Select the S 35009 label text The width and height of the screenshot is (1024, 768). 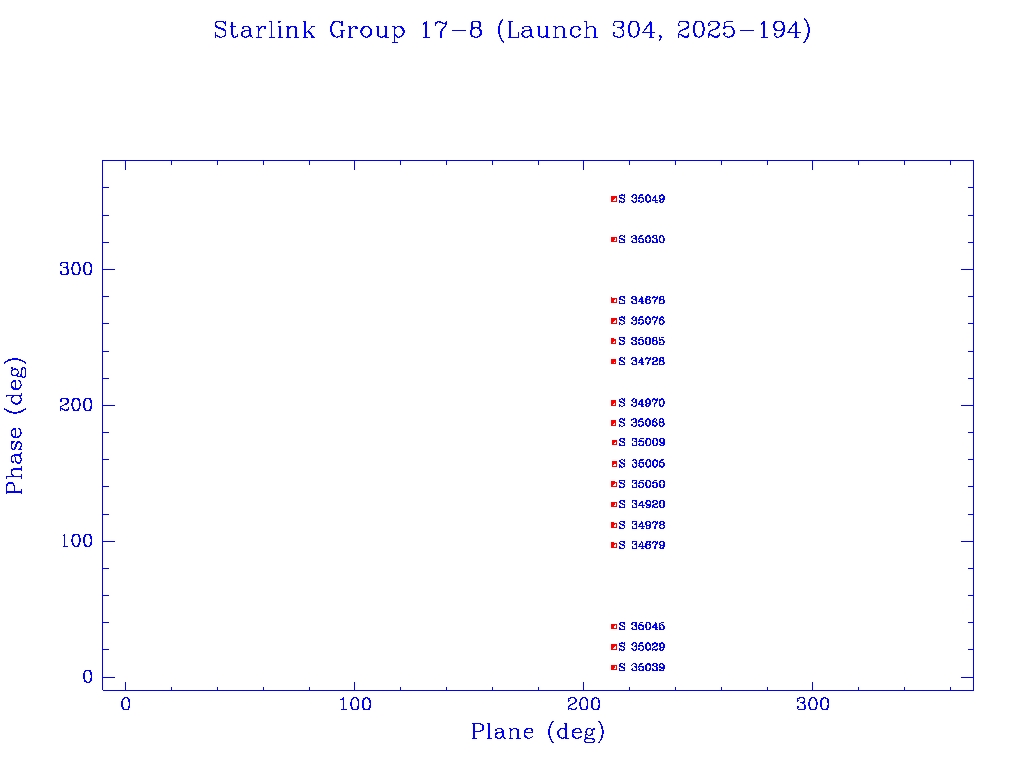[642, 442]
